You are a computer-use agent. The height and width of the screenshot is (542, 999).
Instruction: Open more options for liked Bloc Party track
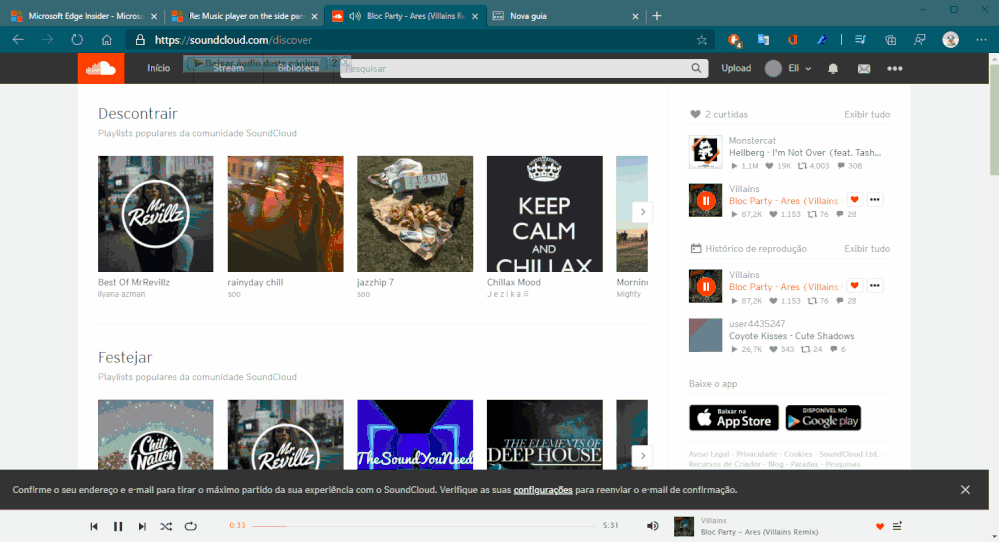click(x=875, y=199)
